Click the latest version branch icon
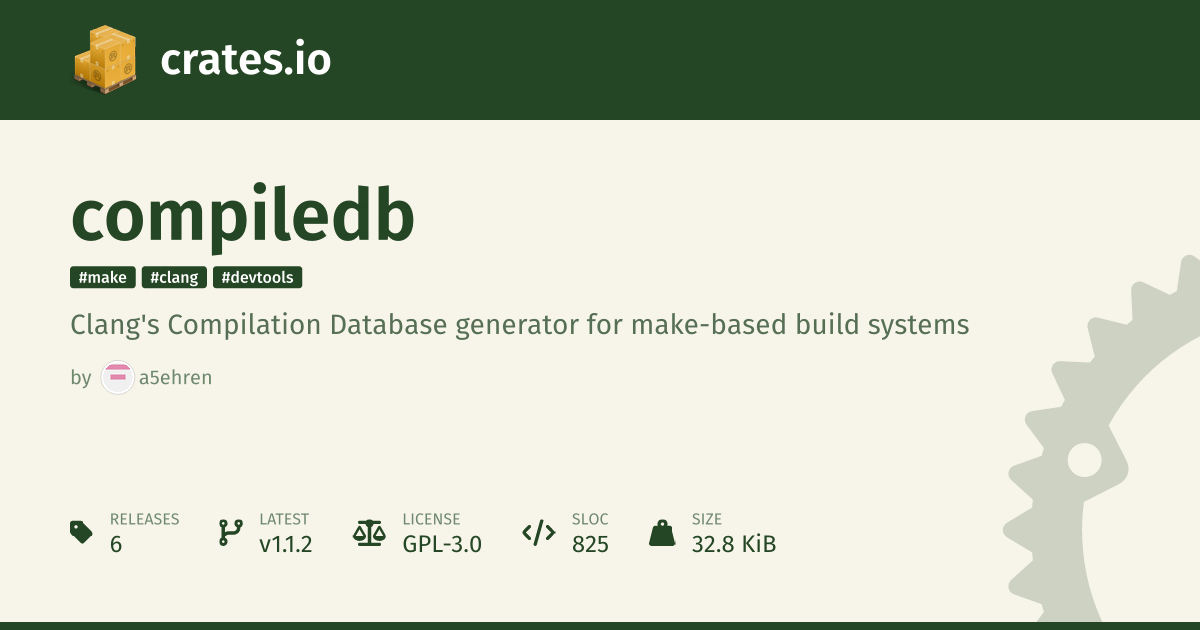Viewport: 1200px width, 630px height. point(231,532)
